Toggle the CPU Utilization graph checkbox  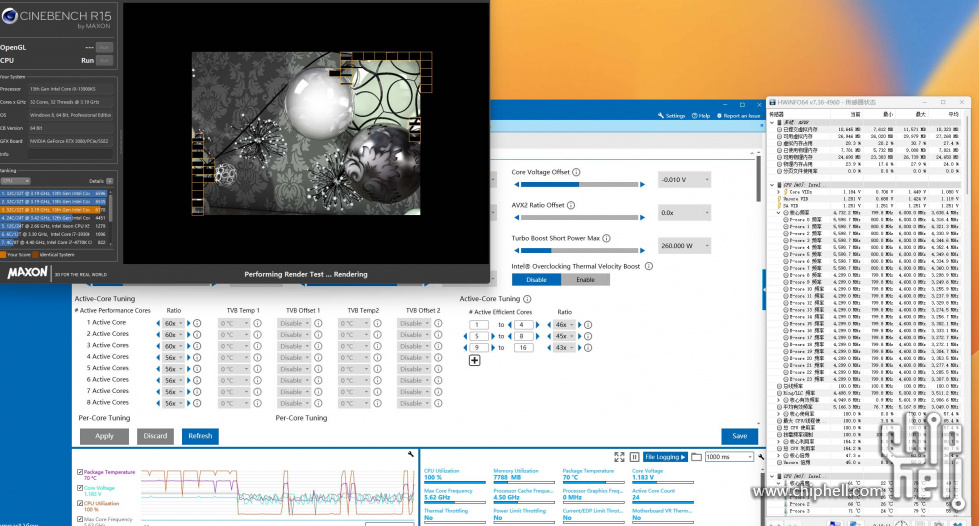[x=80, y=503]
